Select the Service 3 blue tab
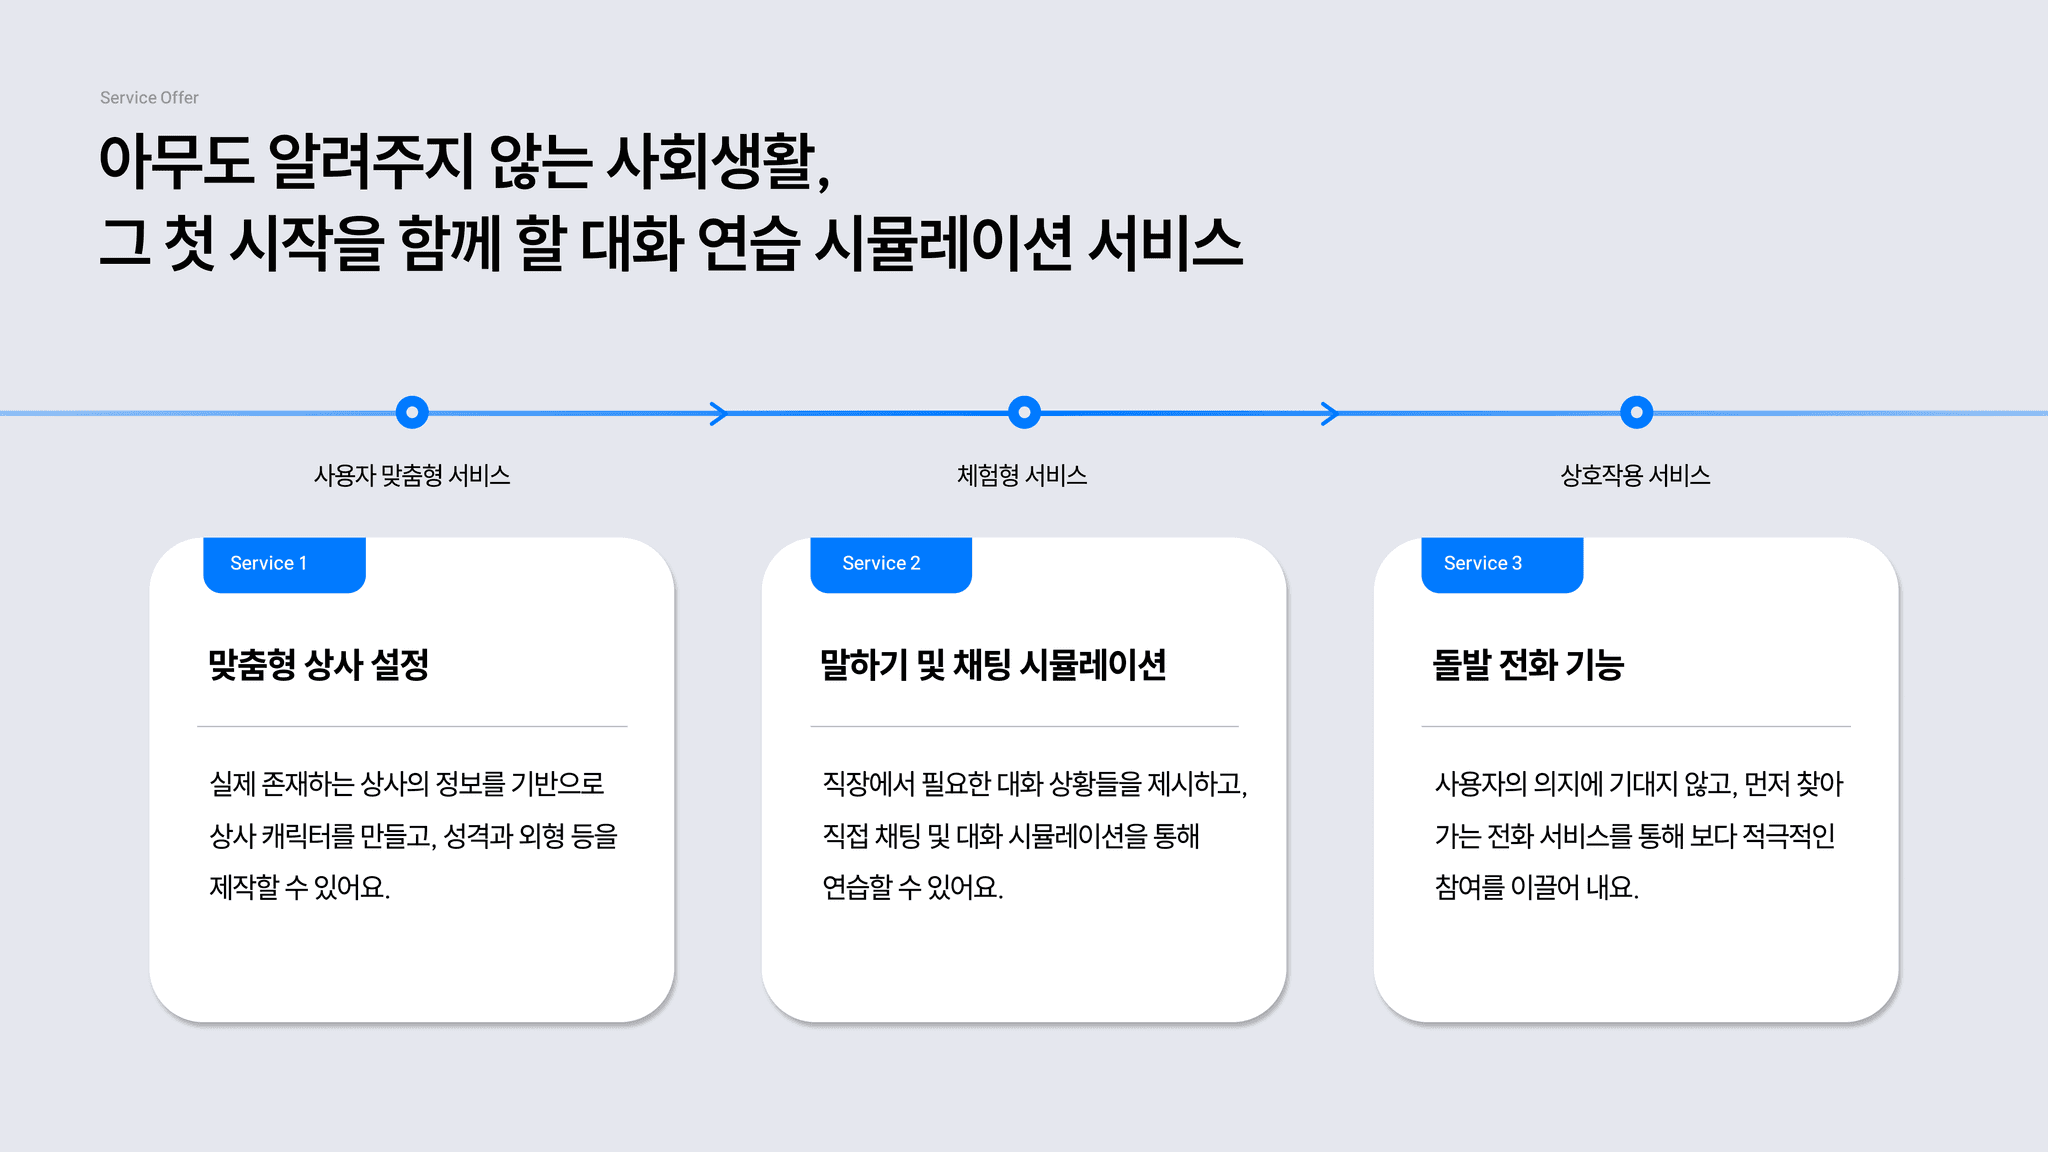This screenshot has width=2048, height=1152. 1502,564
